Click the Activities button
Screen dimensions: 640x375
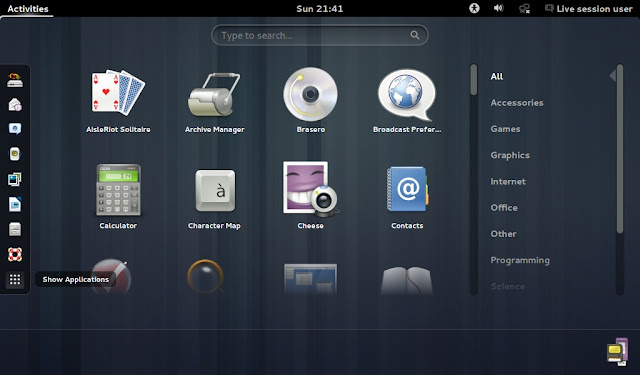tap(28, 9)
